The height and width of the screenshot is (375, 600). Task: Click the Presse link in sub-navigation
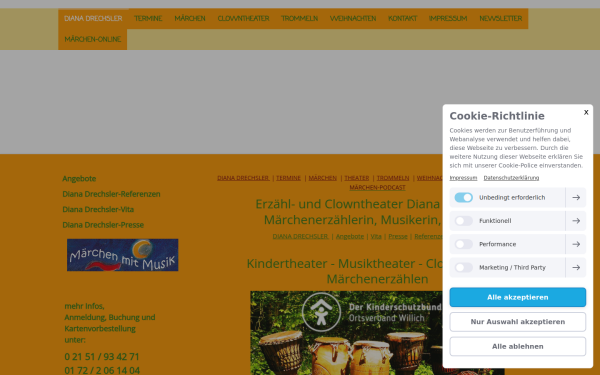point(398,236)
